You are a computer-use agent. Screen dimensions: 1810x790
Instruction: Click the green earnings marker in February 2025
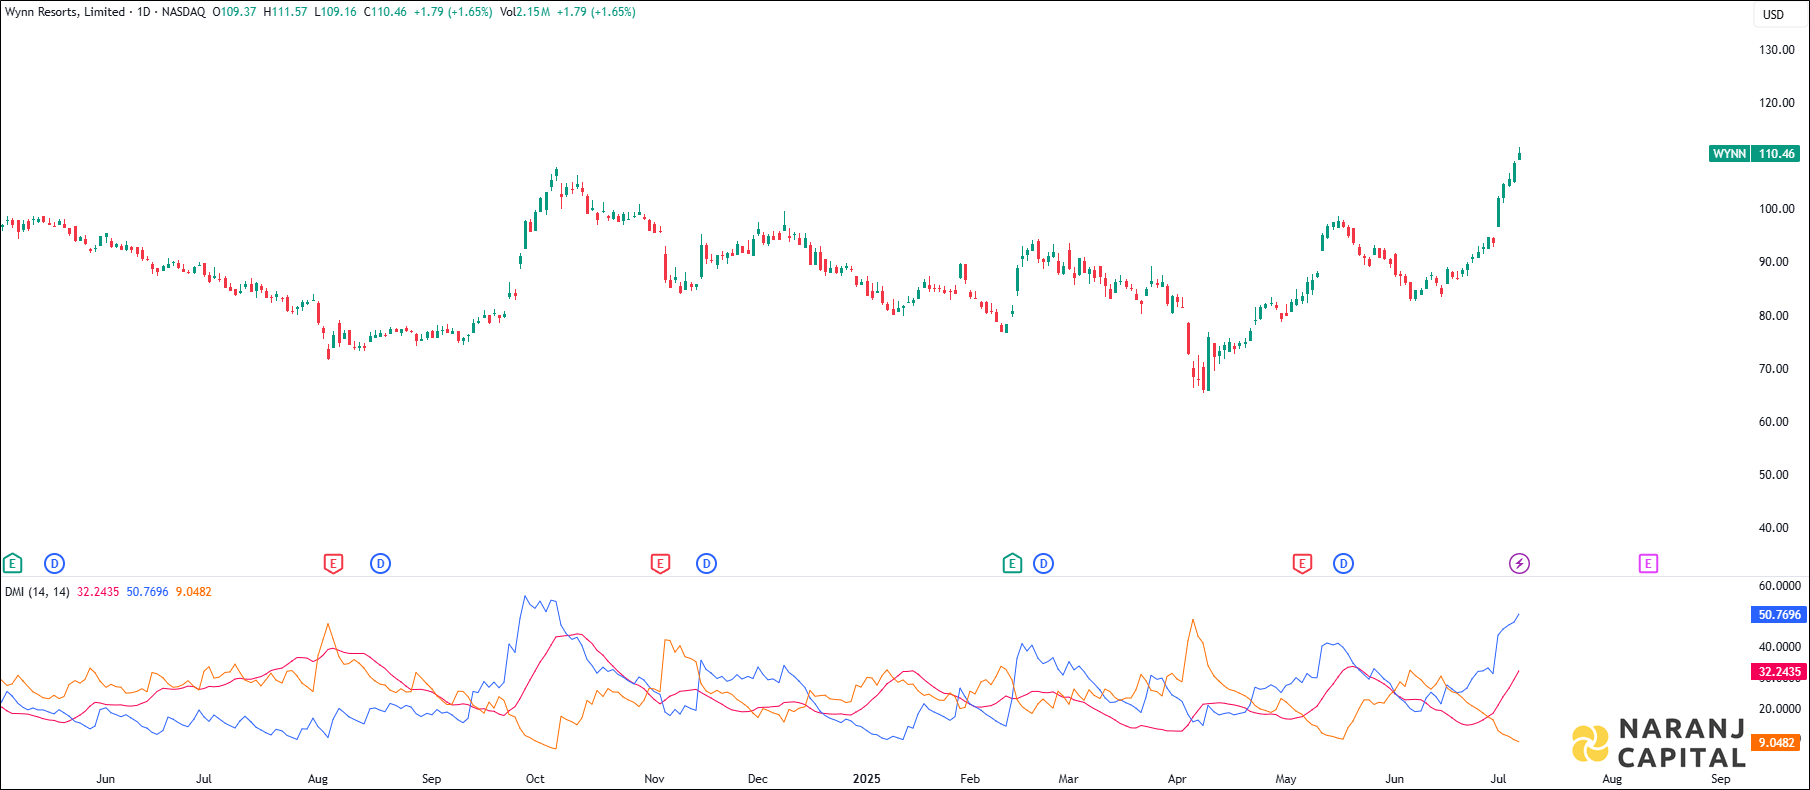click(x=1012, y=564)
